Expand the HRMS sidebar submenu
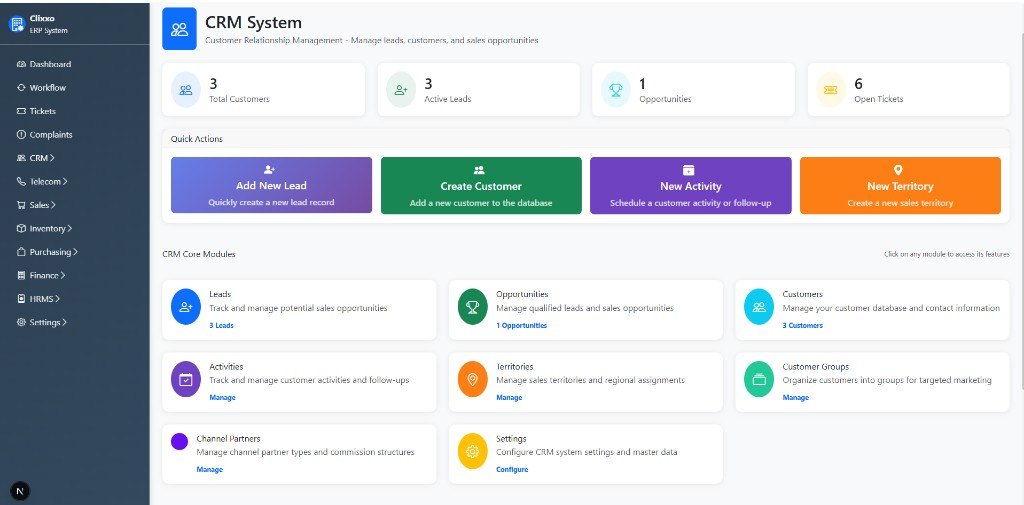 [57, 299]
